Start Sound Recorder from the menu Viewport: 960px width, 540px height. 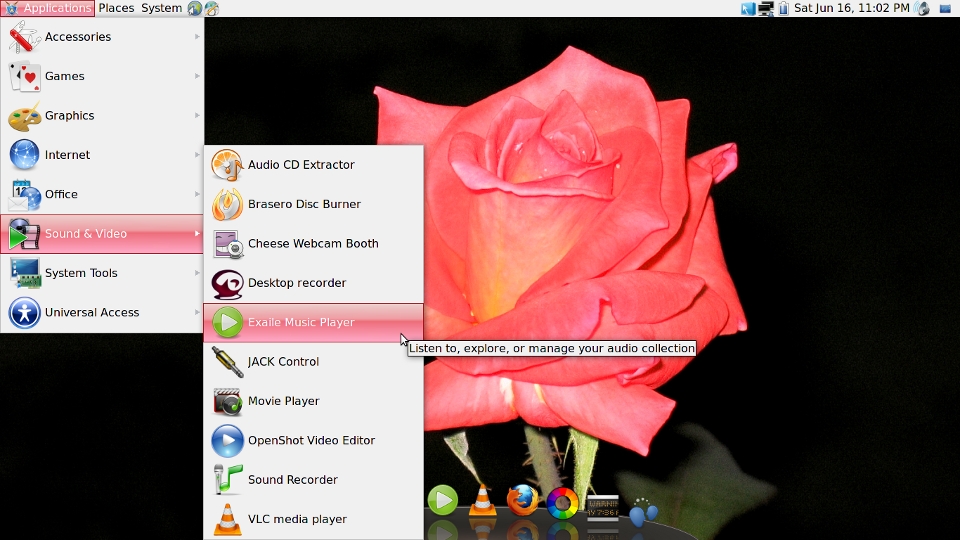pyautogui.click(x=292, y=480)
